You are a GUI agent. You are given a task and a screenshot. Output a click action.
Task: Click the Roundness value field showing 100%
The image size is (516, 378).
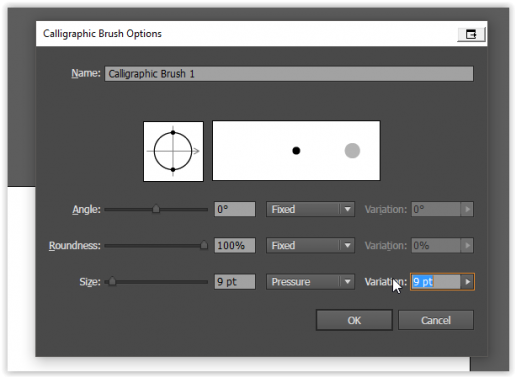pos(235,246)
